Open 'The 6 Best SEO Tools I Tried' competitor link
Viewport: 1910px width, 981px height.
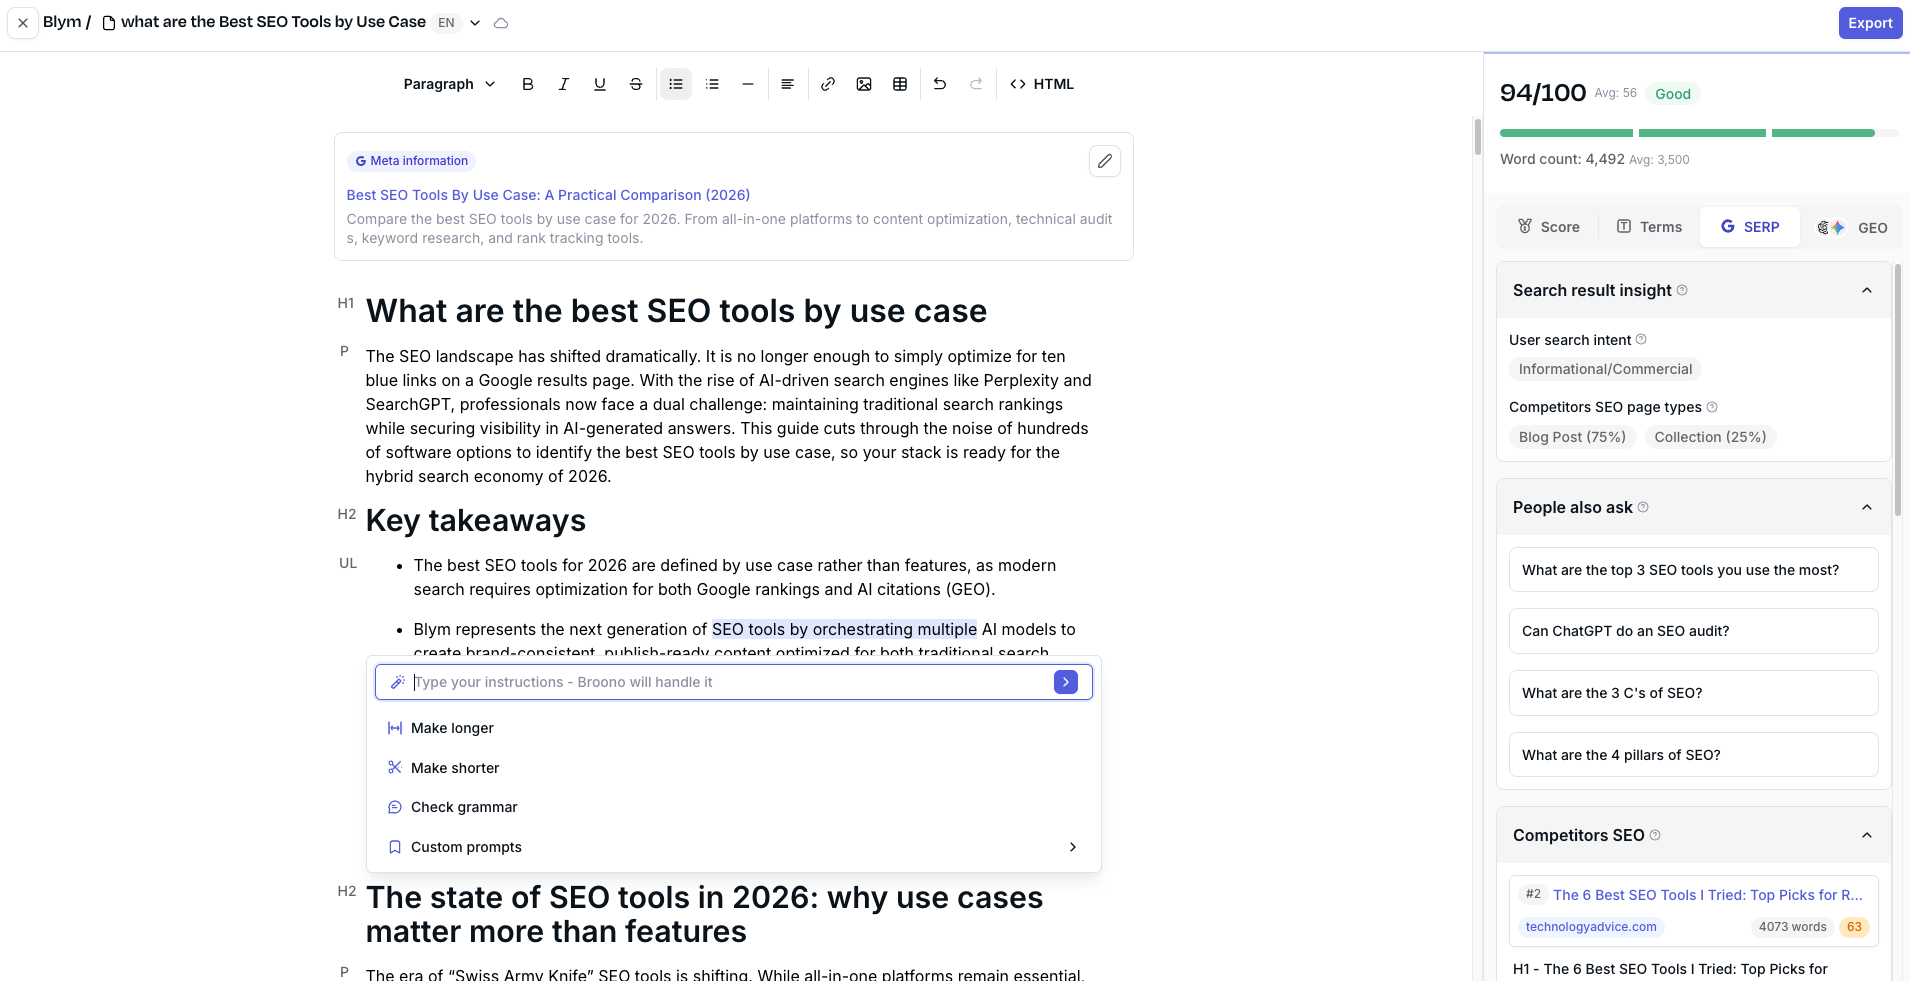click(1707, 895)
